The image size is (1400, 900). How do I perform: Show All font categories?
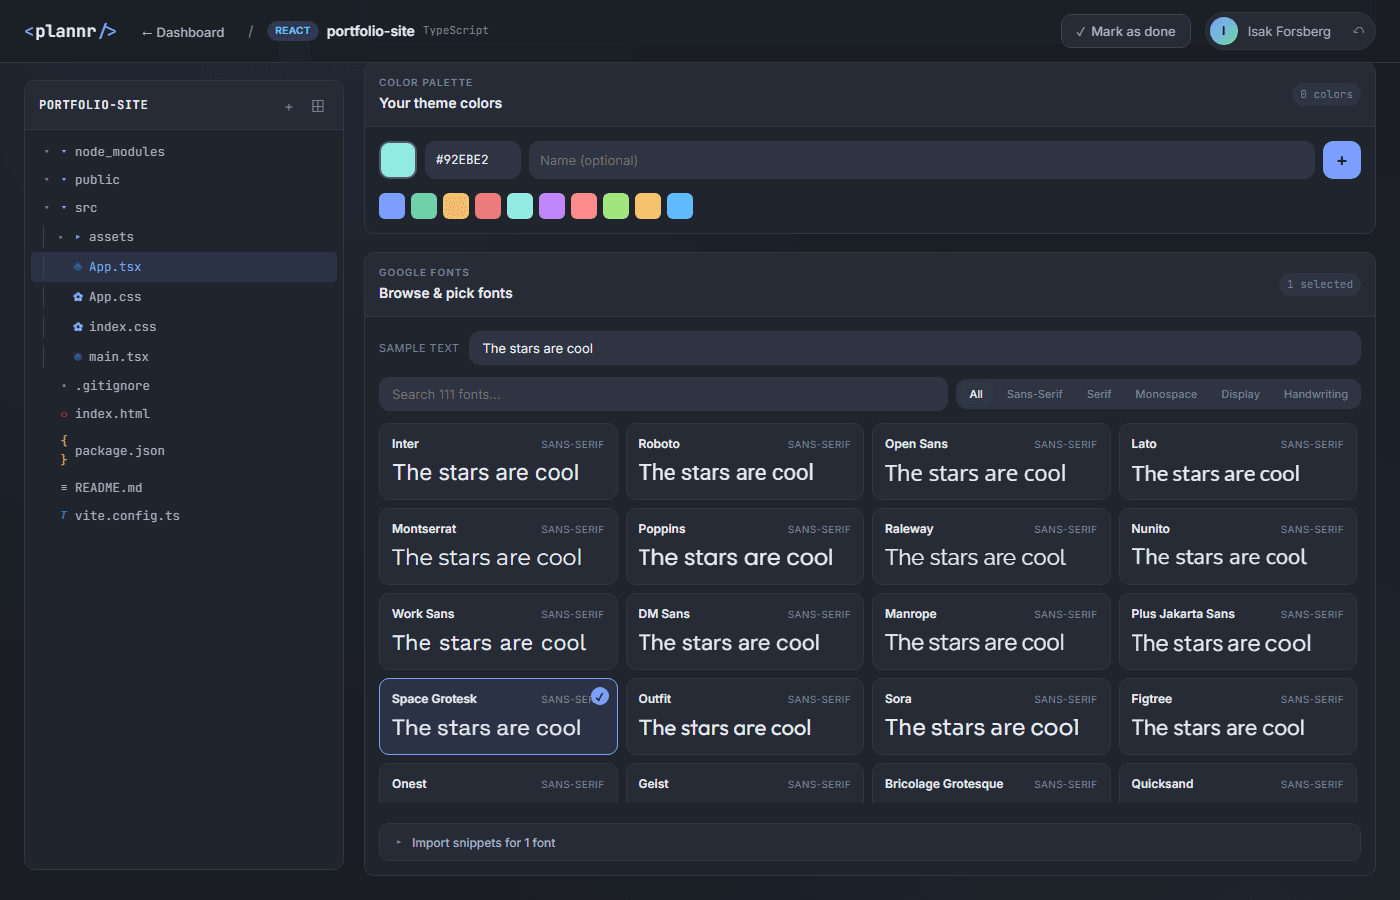click(x=976, y=394)
